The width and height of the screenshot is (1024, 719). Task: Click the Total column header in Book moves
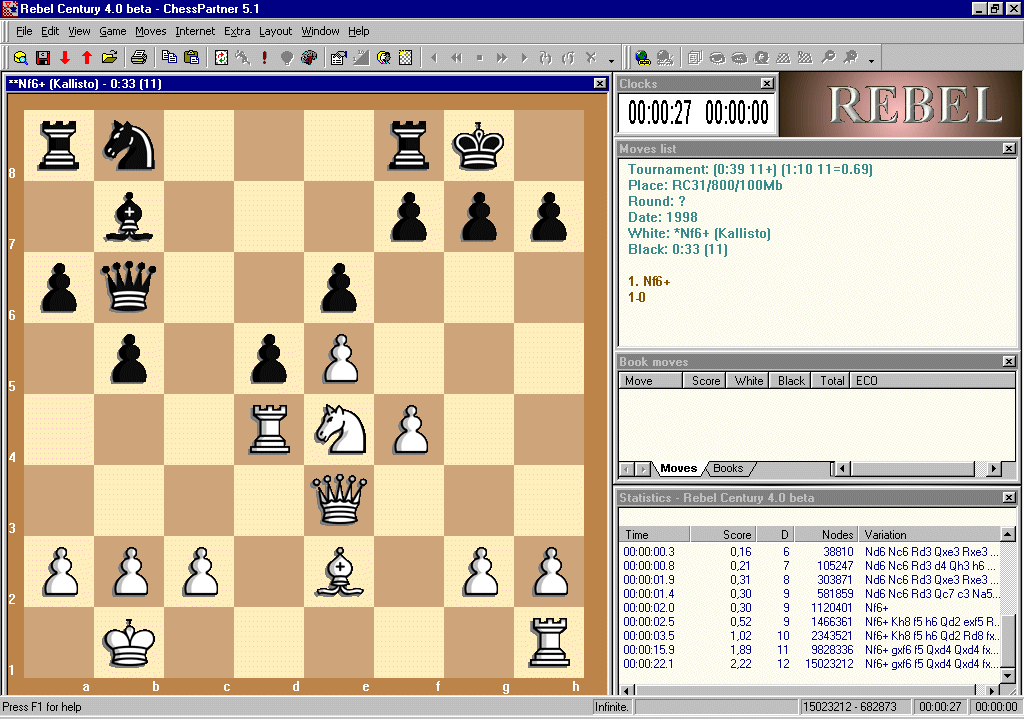click(x=832, y=381)
